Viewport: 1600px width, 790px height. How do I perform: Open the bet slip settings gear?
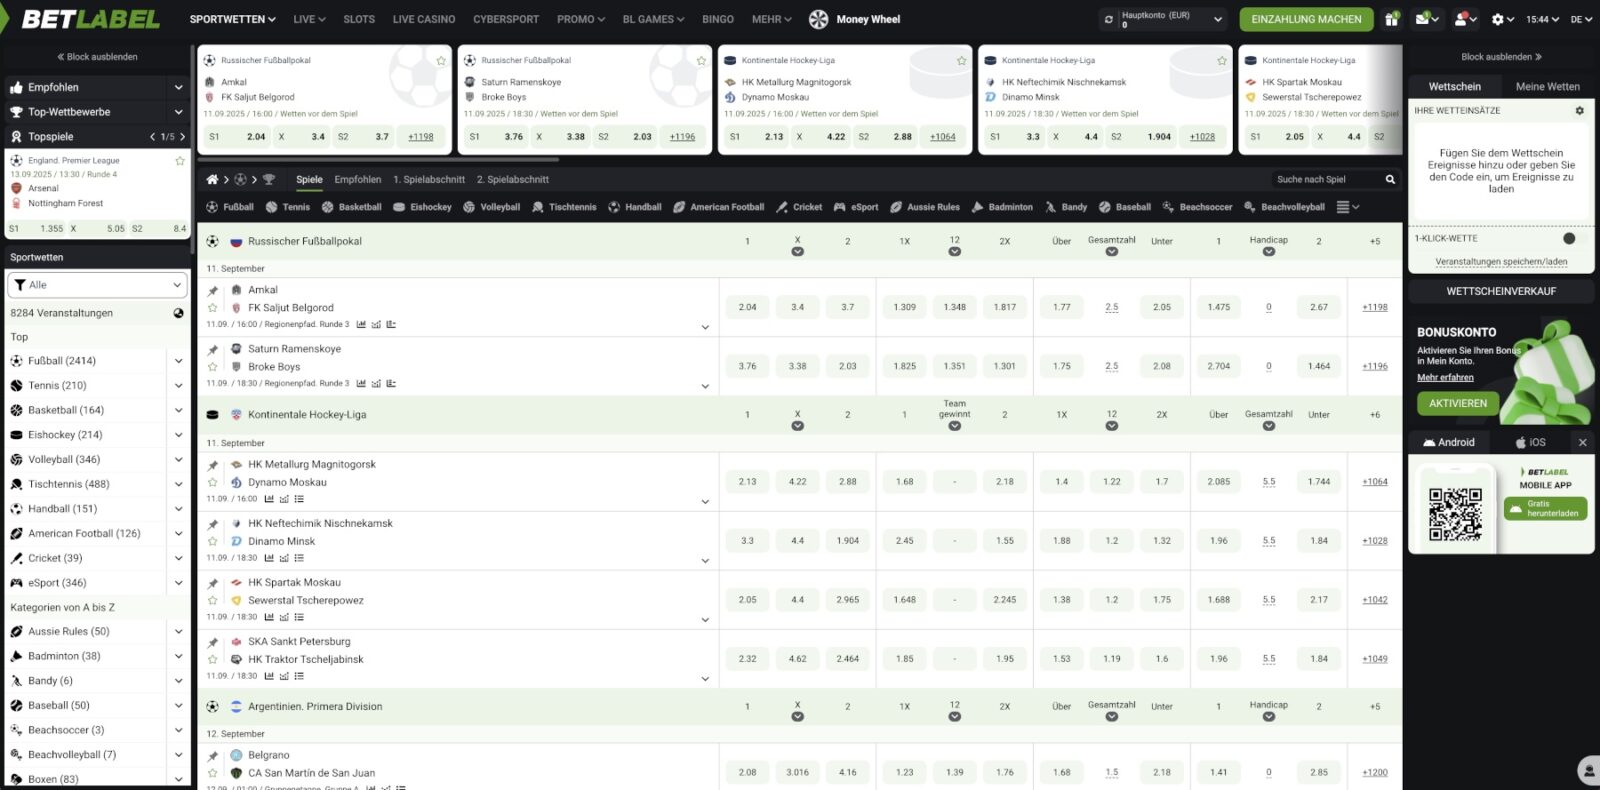tap(1580, 111)
